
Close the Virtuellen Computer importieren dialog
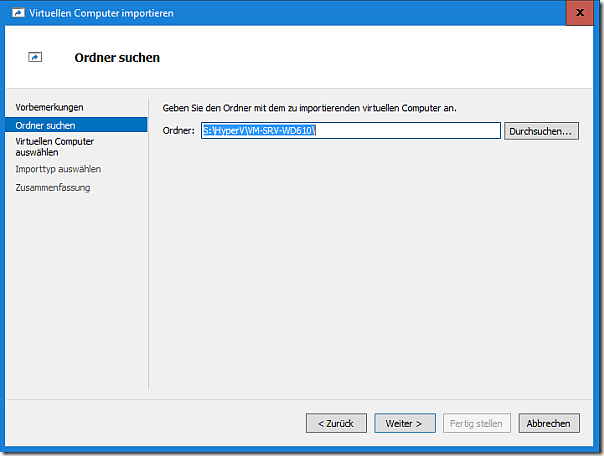(x=578, y=12)
